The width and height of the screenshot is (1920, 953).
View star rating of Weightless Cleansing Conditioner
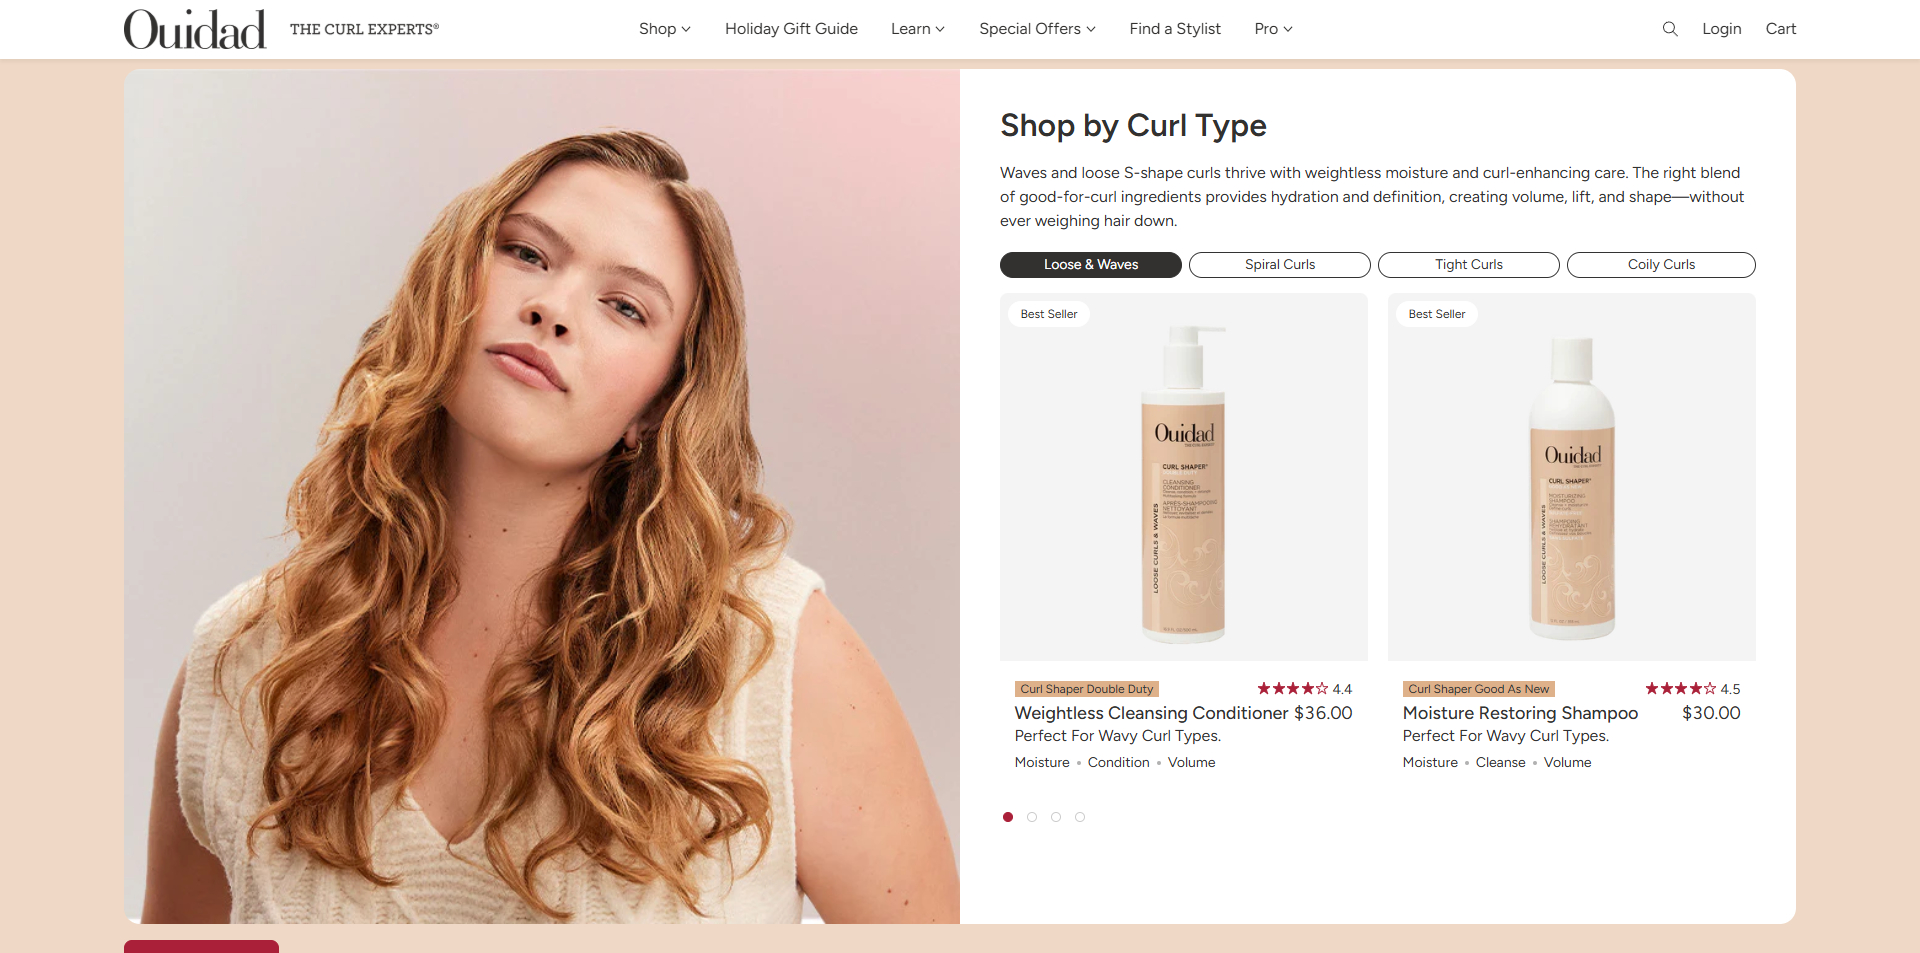(x=1304, y=689)
